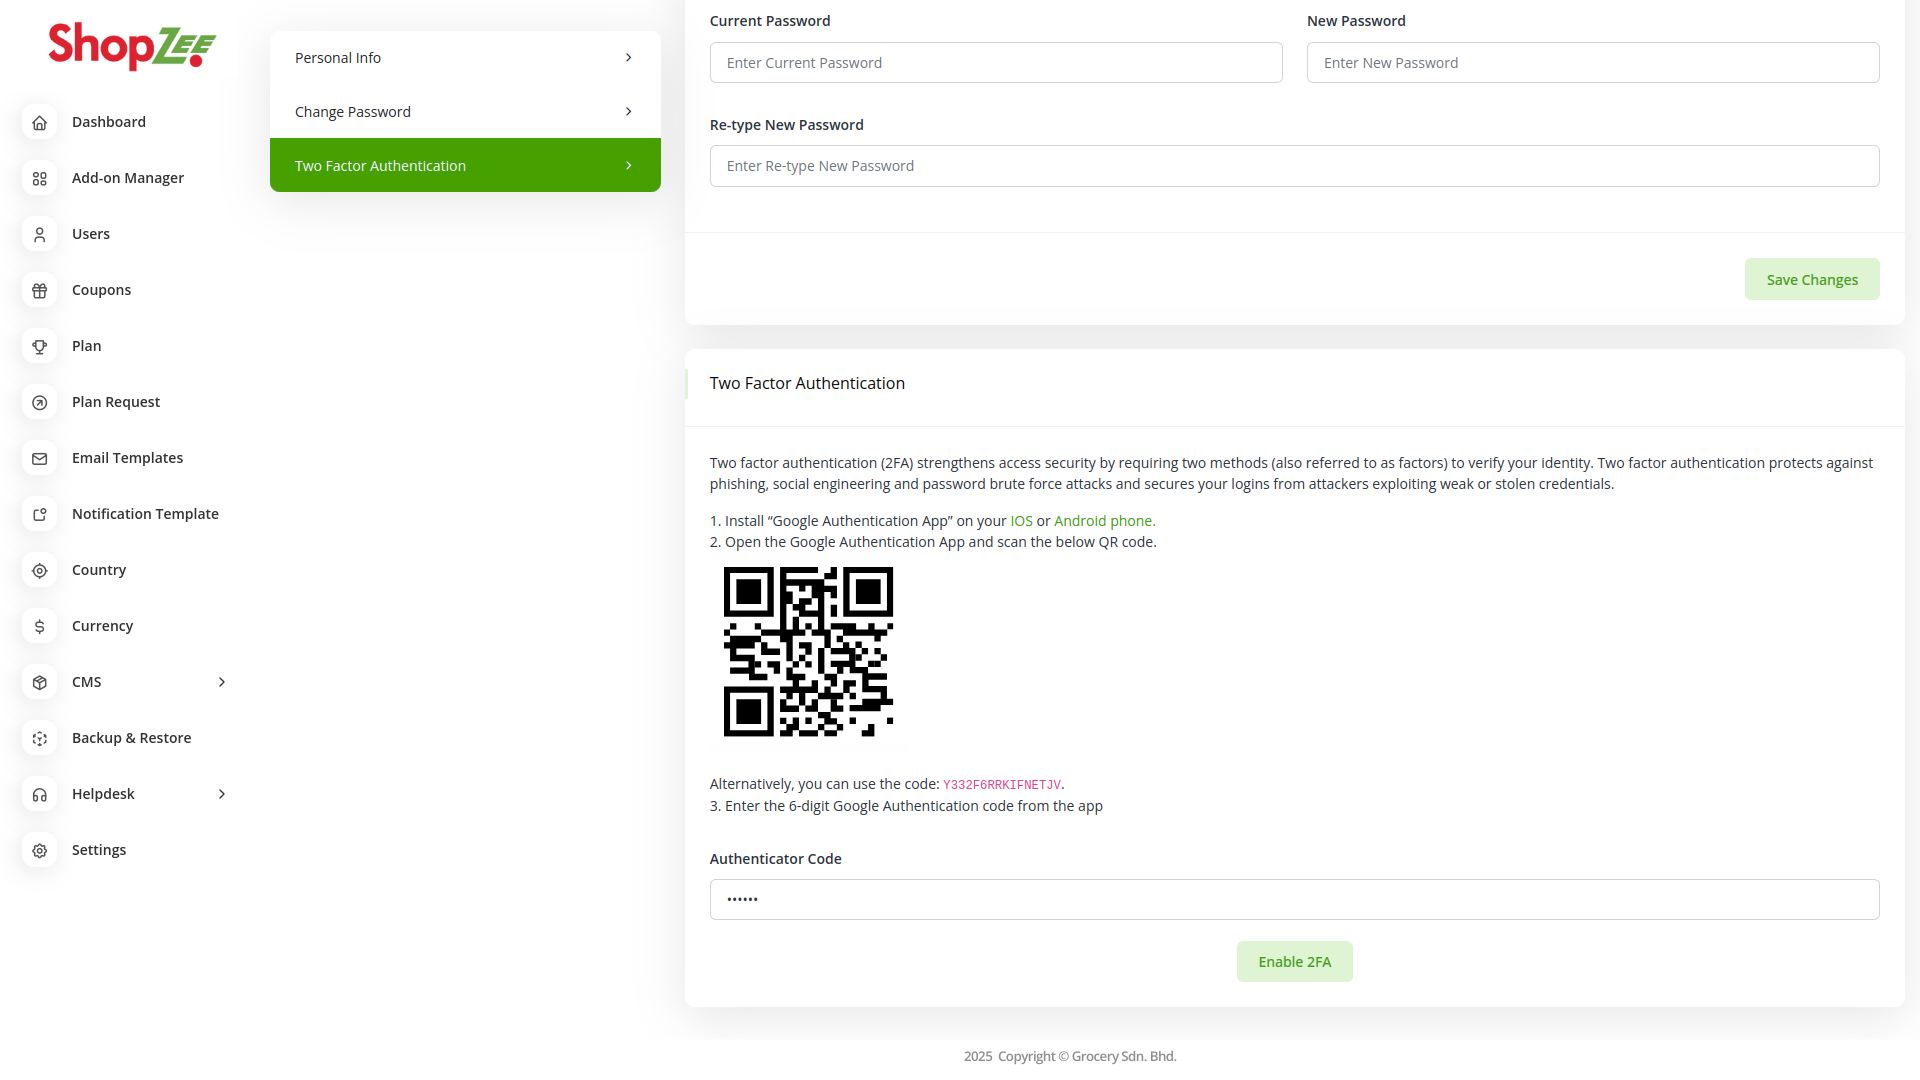Click the Enable 2FA button
Viewport: 1920px width, 1080px height.
tap(1294, 962)
